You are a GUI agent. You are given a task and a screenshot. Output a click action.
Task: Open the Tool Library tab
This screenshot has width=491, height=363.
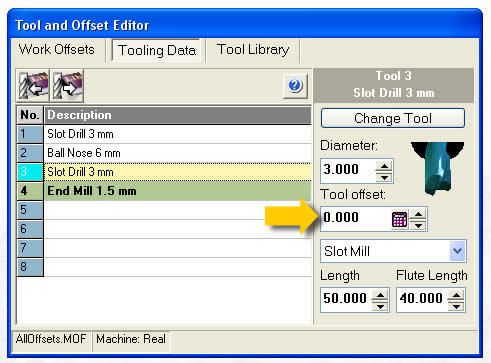[253, 50]
